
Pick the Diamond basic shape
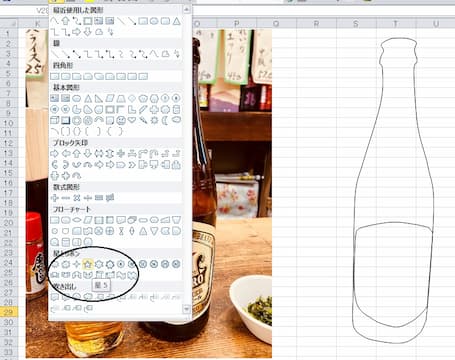point(132,98)
